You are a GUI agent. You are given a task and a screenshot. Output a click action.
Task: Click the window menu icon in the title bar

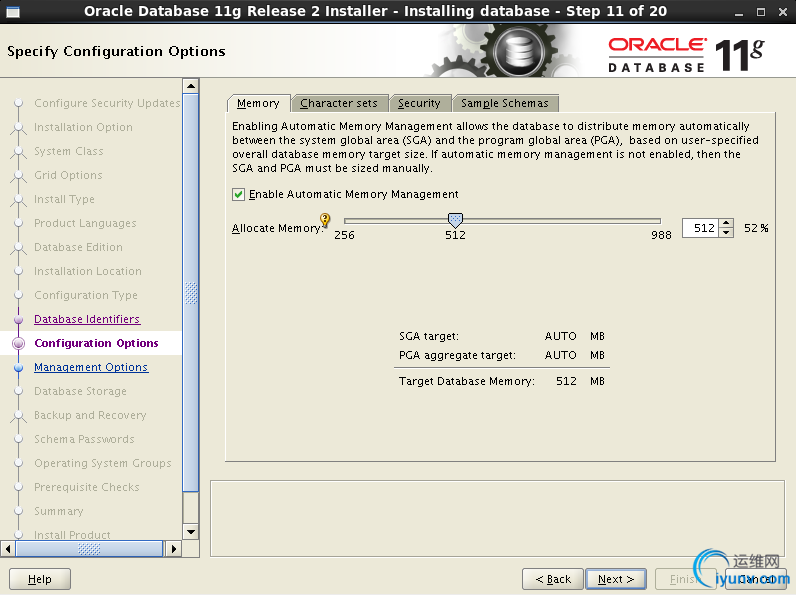click(x=12, y=12)
